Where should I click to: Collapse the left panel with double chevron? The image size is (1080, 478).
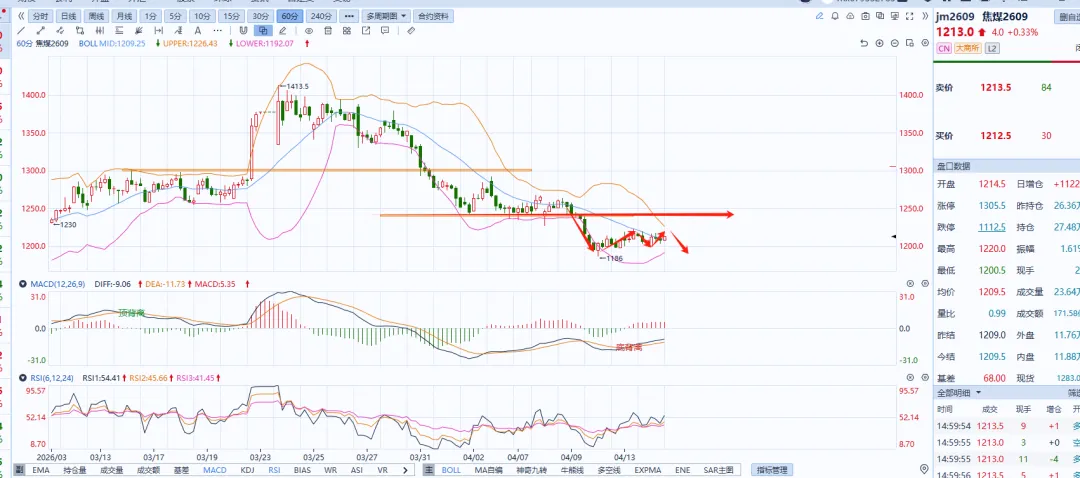tap(21, 16)
